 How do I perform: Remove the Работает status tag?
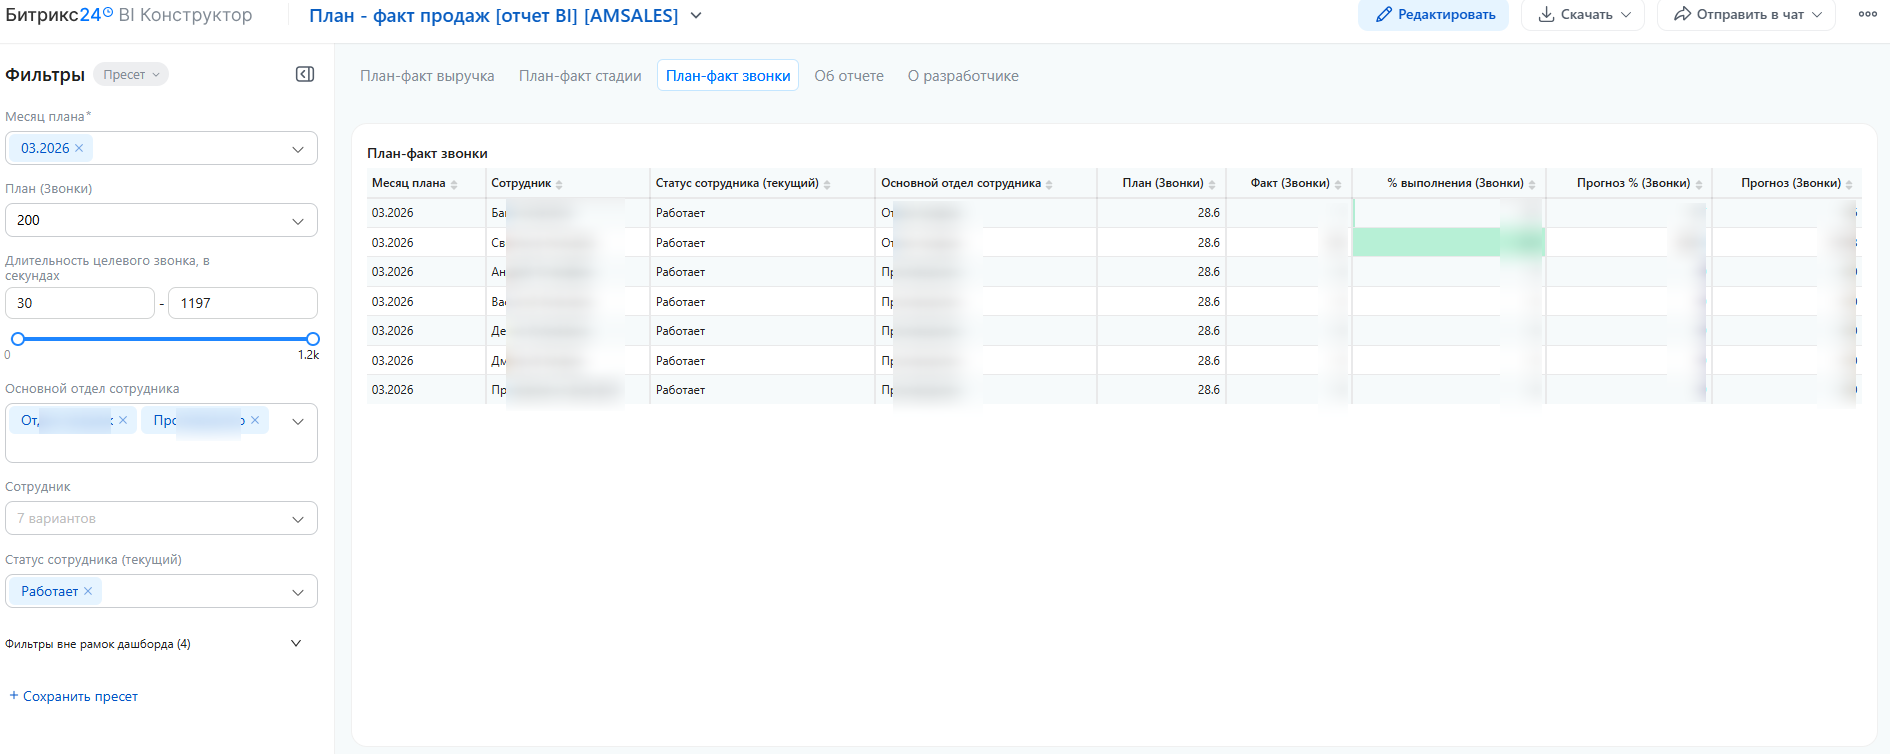pos(88,591)
